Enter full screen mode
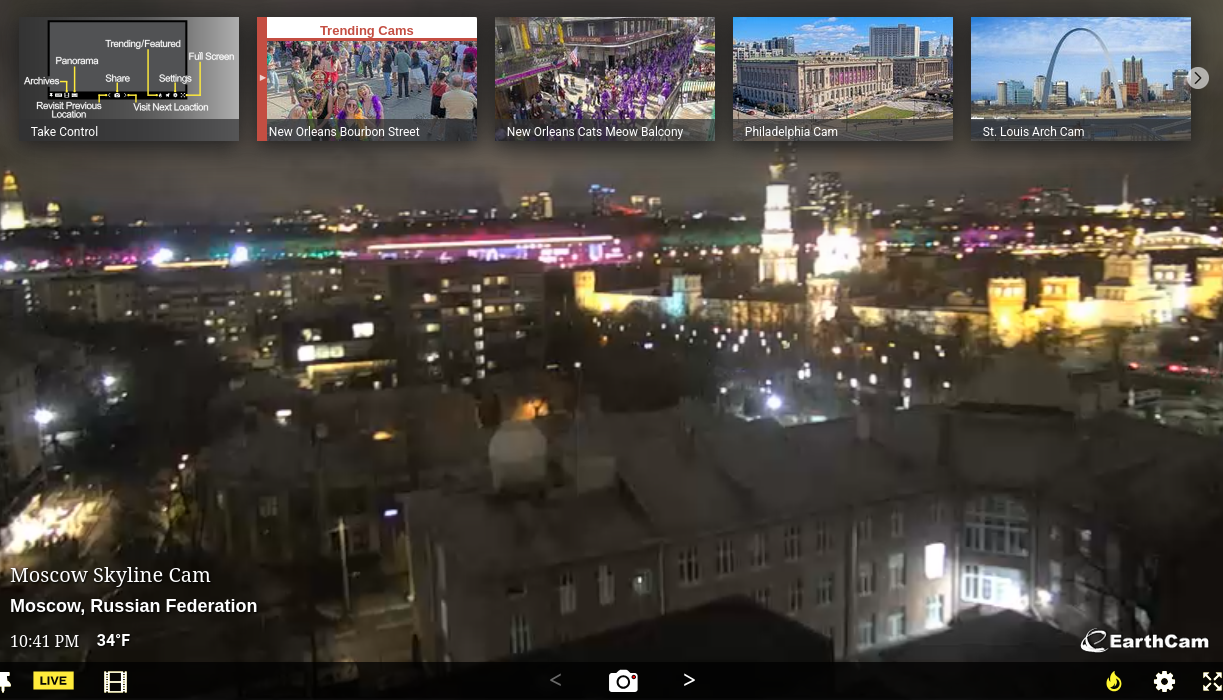 [1212, 682]
